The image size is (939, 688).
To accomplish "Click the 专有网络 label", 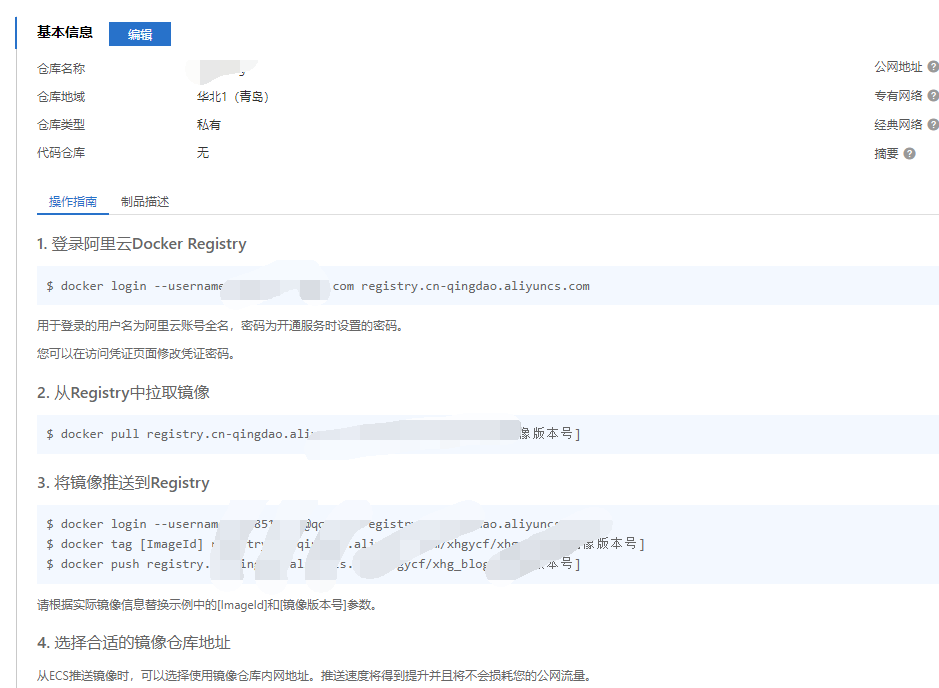I will click(x=898, y=96).
